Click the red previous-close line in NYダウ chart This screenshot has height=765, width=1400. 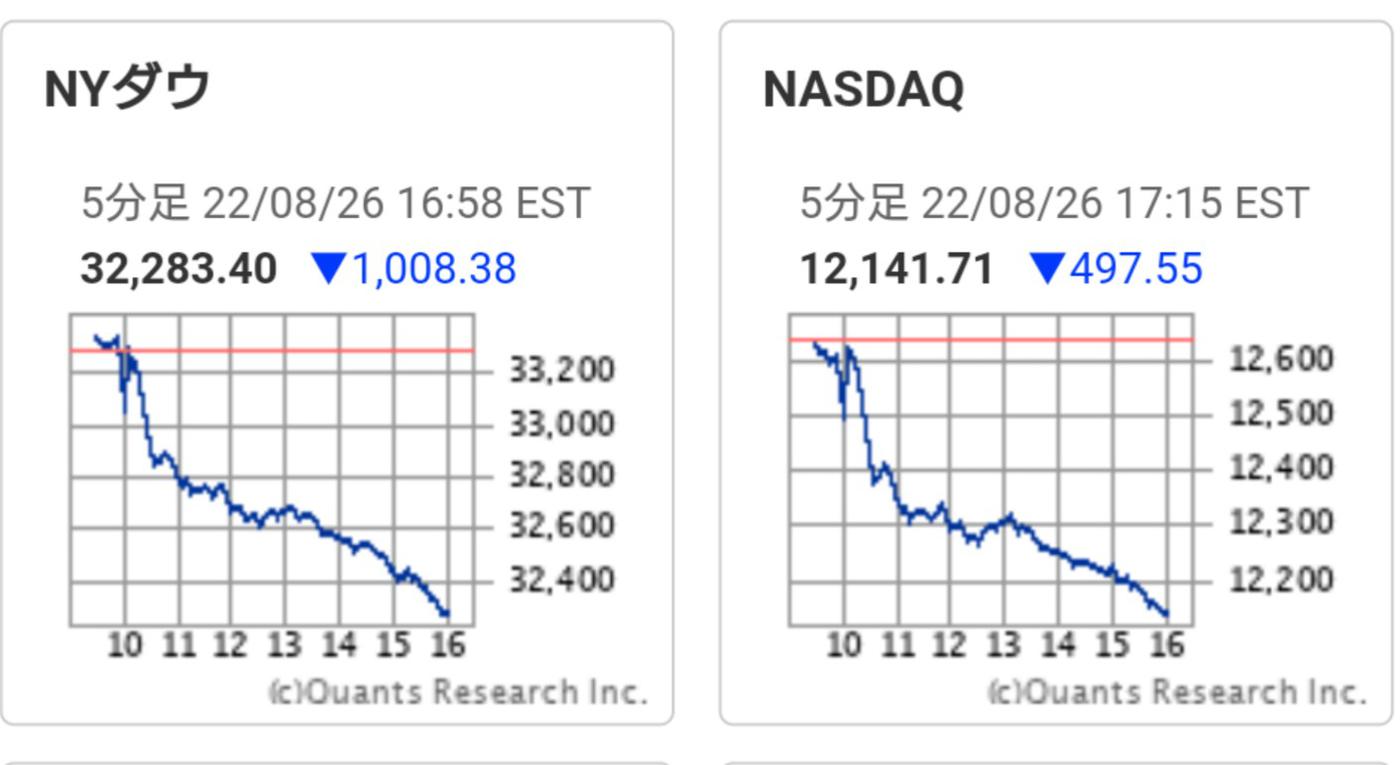[300, 350]
